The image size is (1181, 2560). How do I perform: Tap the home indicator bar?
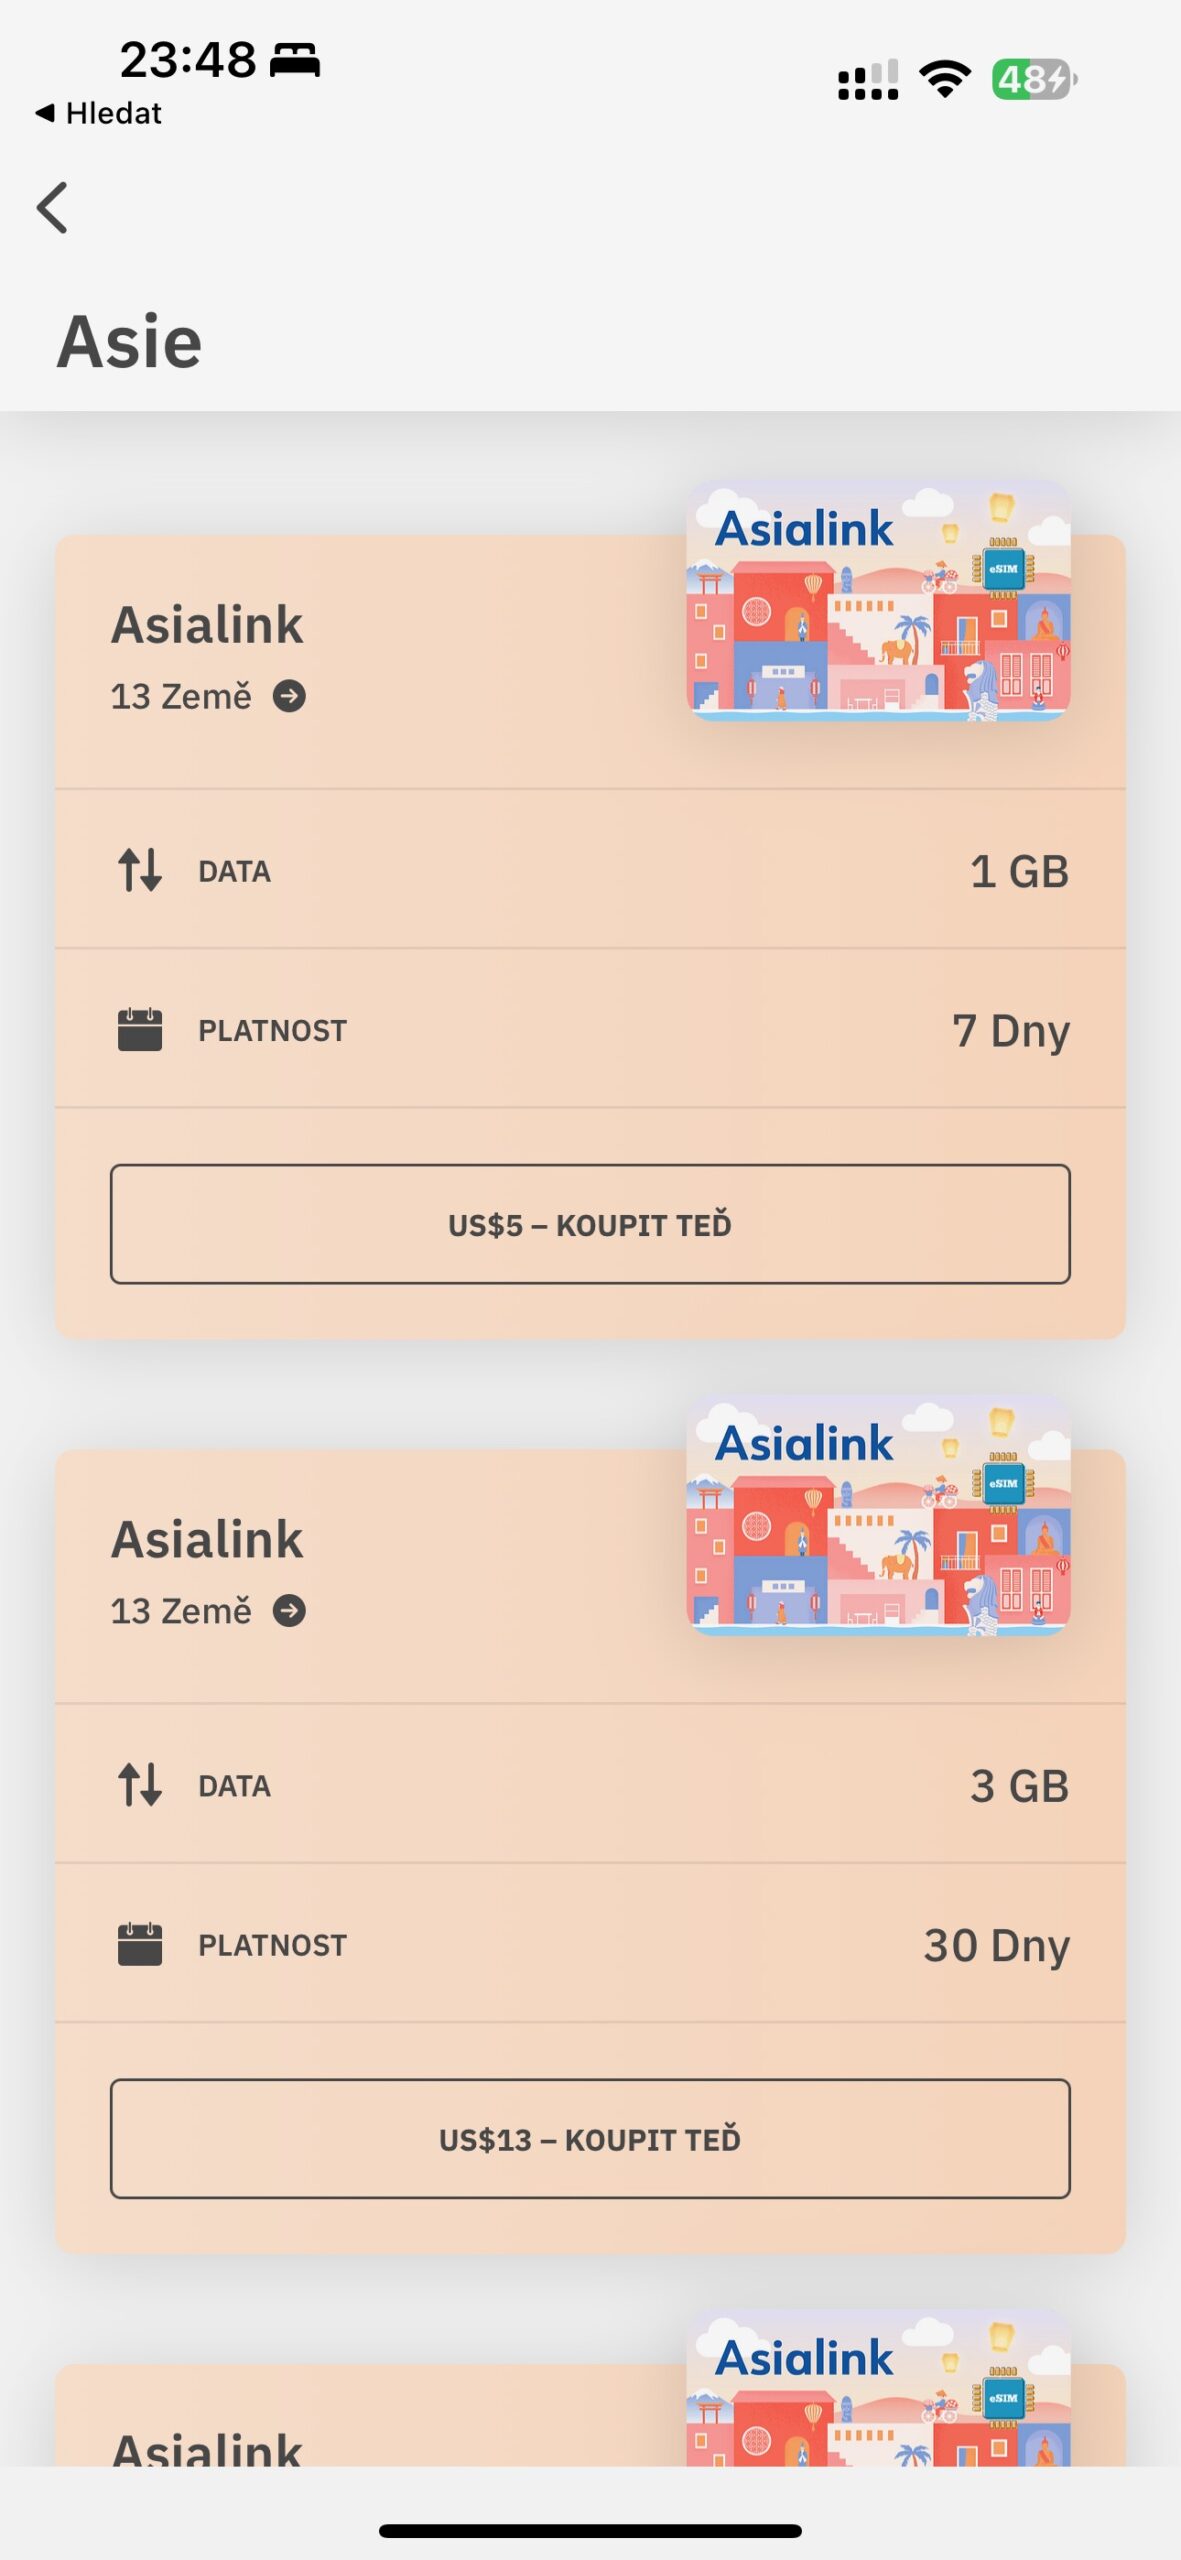coord(590,2530)
